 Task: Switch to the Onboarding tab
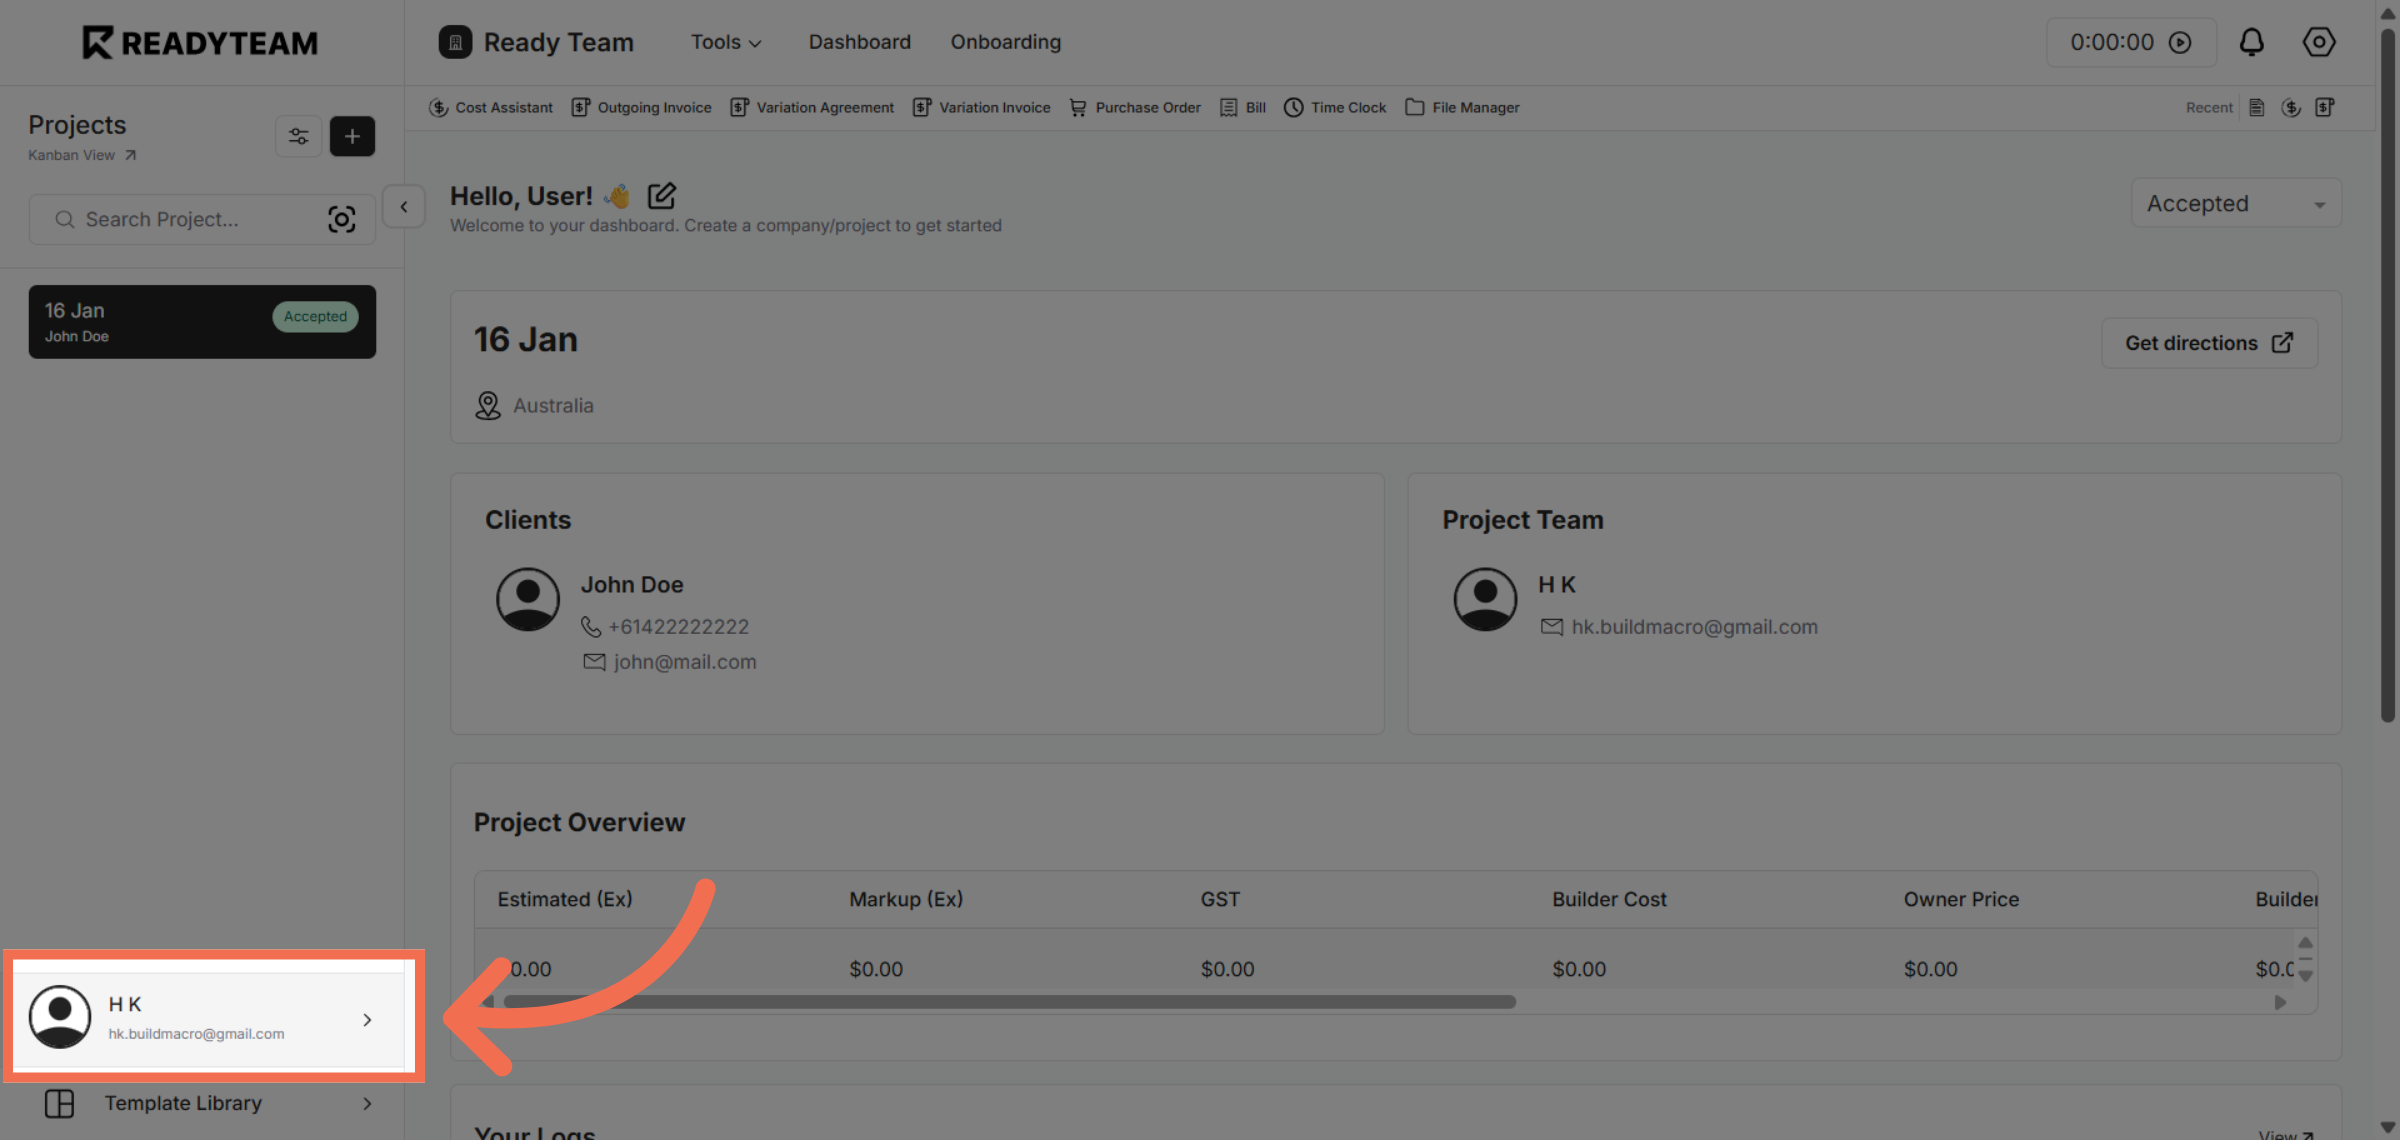tap(1005, 42)
